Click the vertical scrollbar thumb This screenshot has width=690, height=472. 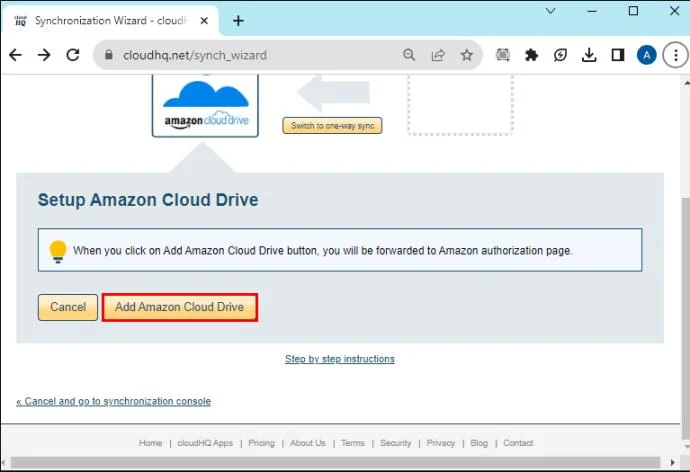point(685,317)
